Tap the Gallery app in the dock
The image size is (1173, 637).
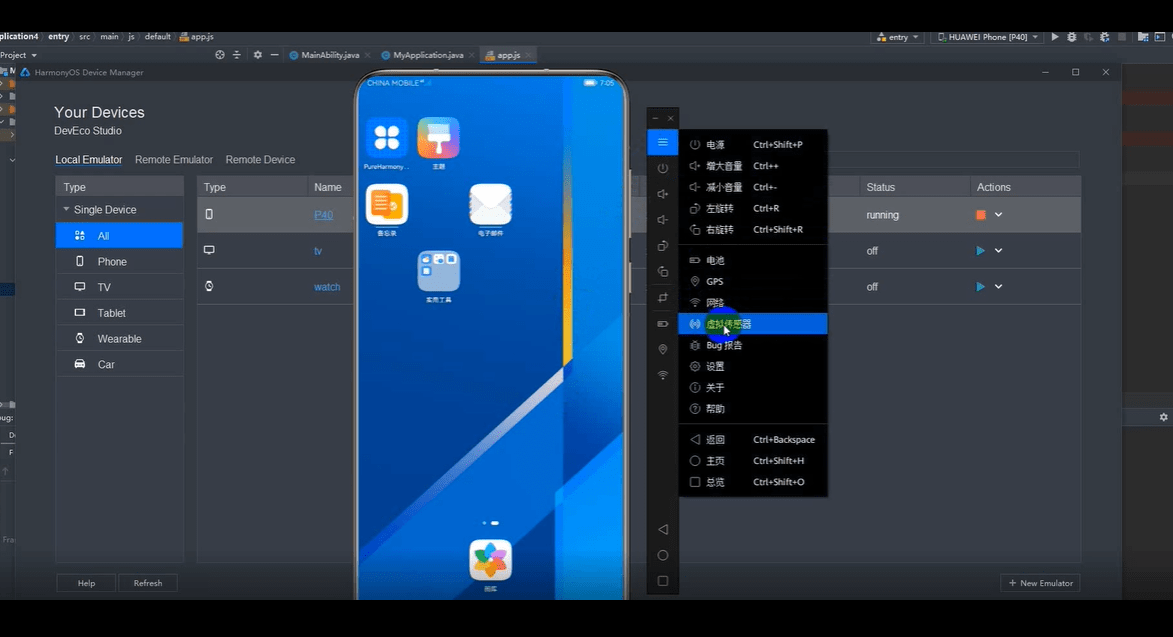(490, 560)
